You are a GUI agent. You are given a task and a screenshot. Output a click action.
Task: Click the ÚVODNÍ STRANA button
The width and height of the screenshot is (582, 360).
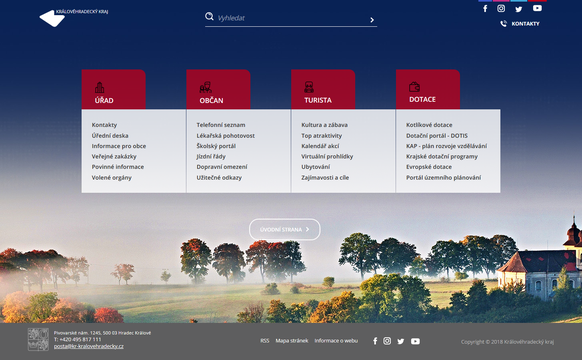point(285,229)
